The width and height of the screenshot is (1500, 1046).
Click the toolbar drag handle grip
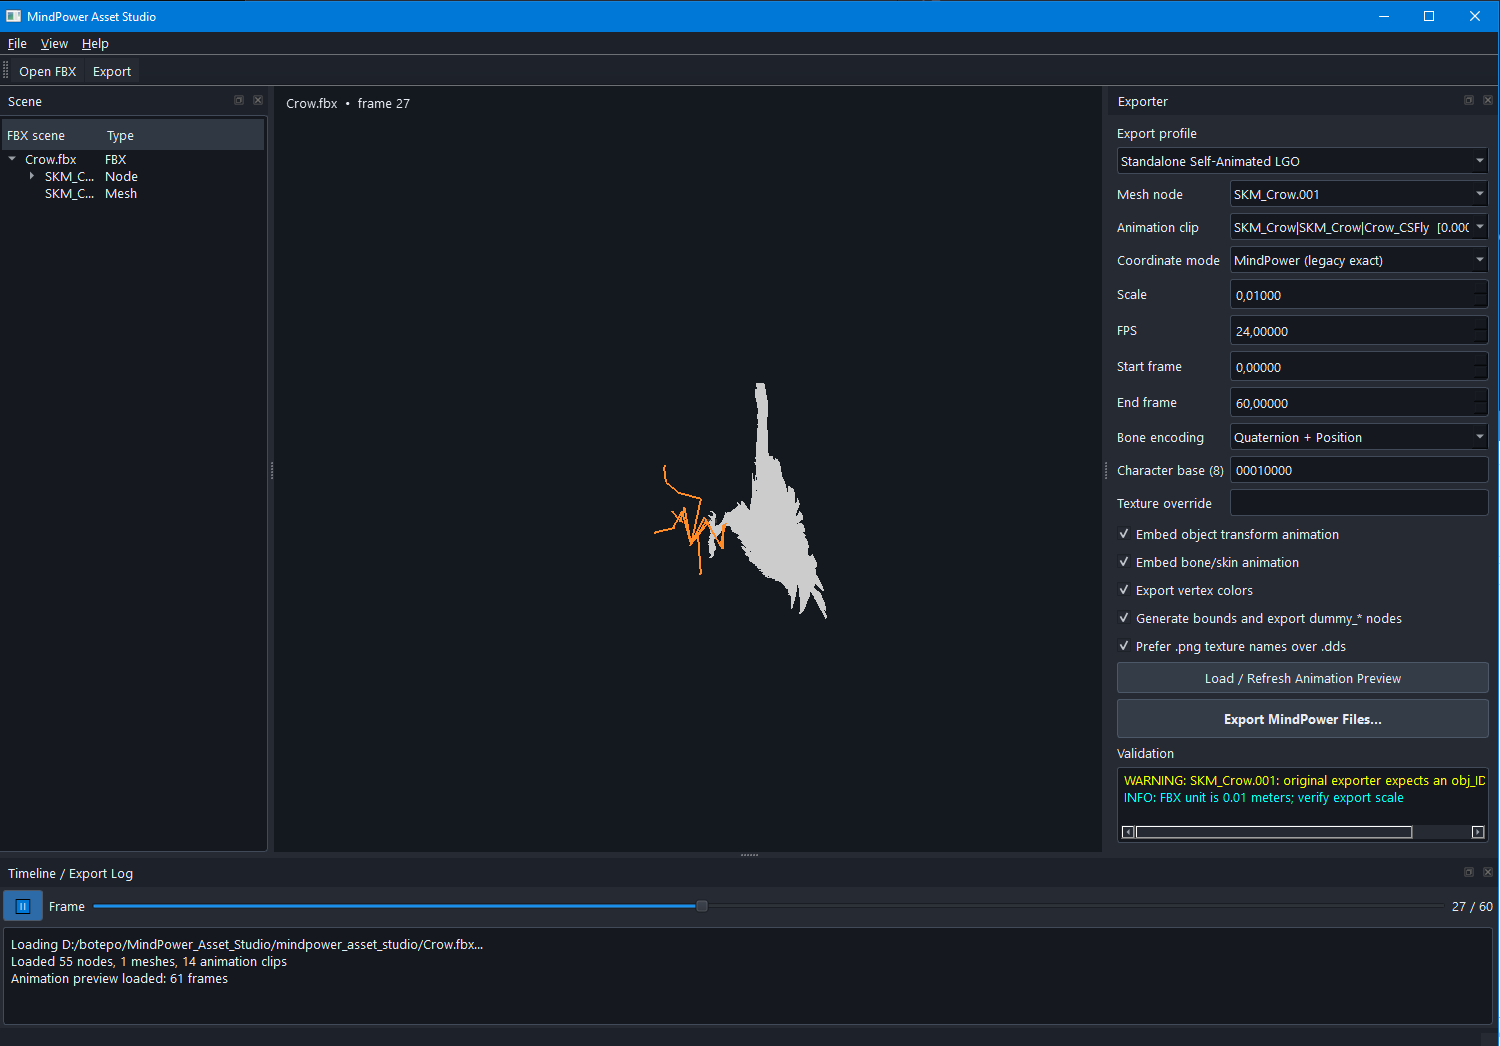(6, 71)
